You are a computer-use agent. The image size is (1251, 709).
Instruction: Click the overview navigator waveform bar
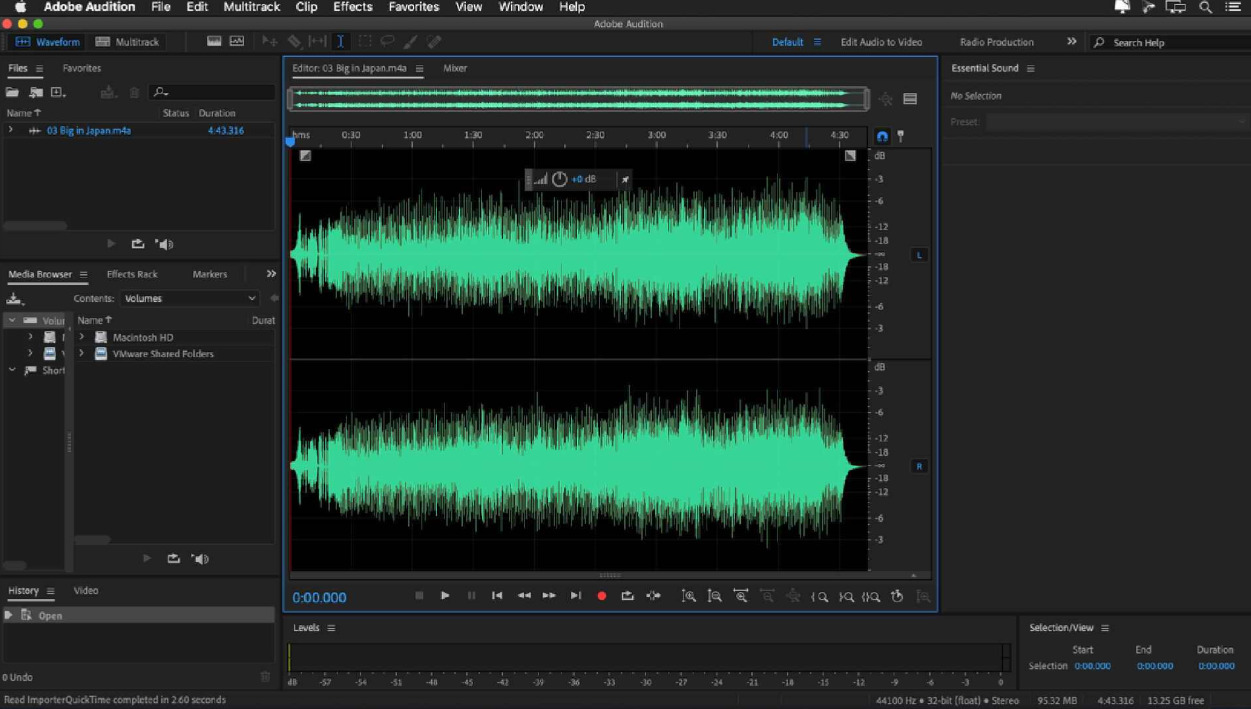click(x=579, y=98)
